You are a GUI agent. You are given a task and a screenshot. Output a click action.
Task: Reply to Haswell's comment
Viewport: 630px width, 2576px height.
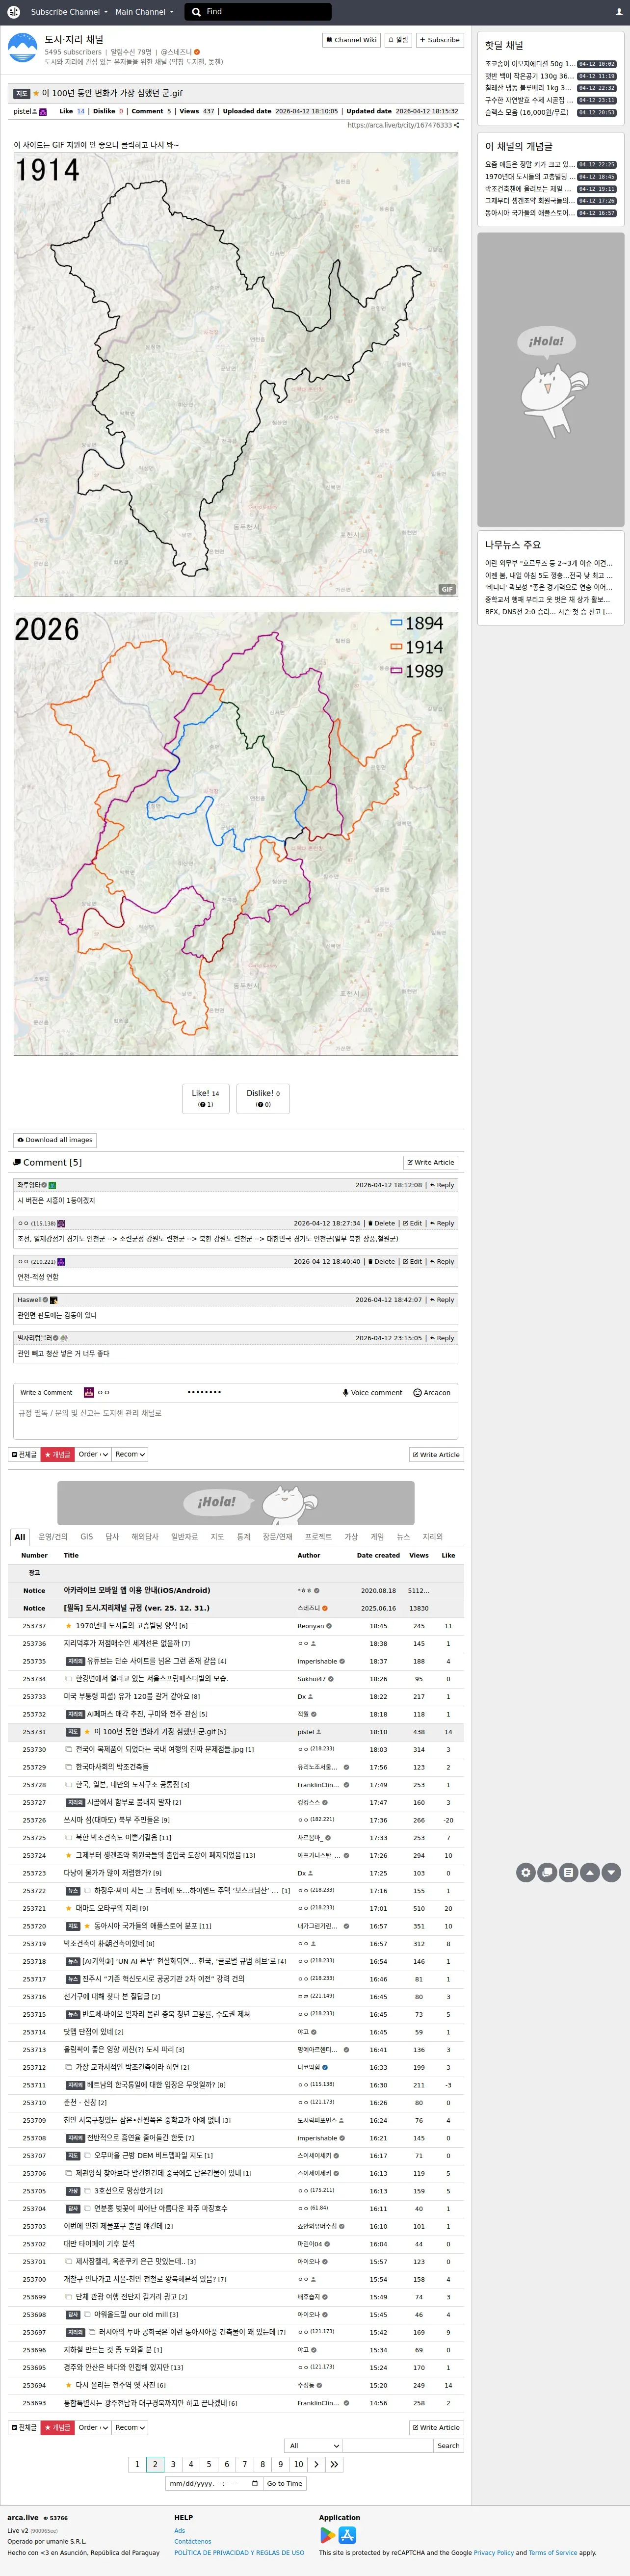(442, 1300)
